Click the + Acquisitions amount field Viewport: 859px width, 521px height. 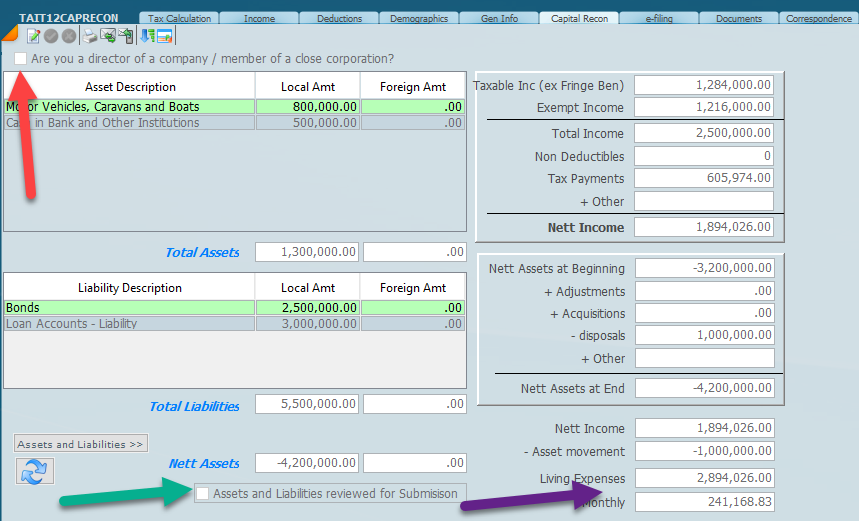(703, 314)
